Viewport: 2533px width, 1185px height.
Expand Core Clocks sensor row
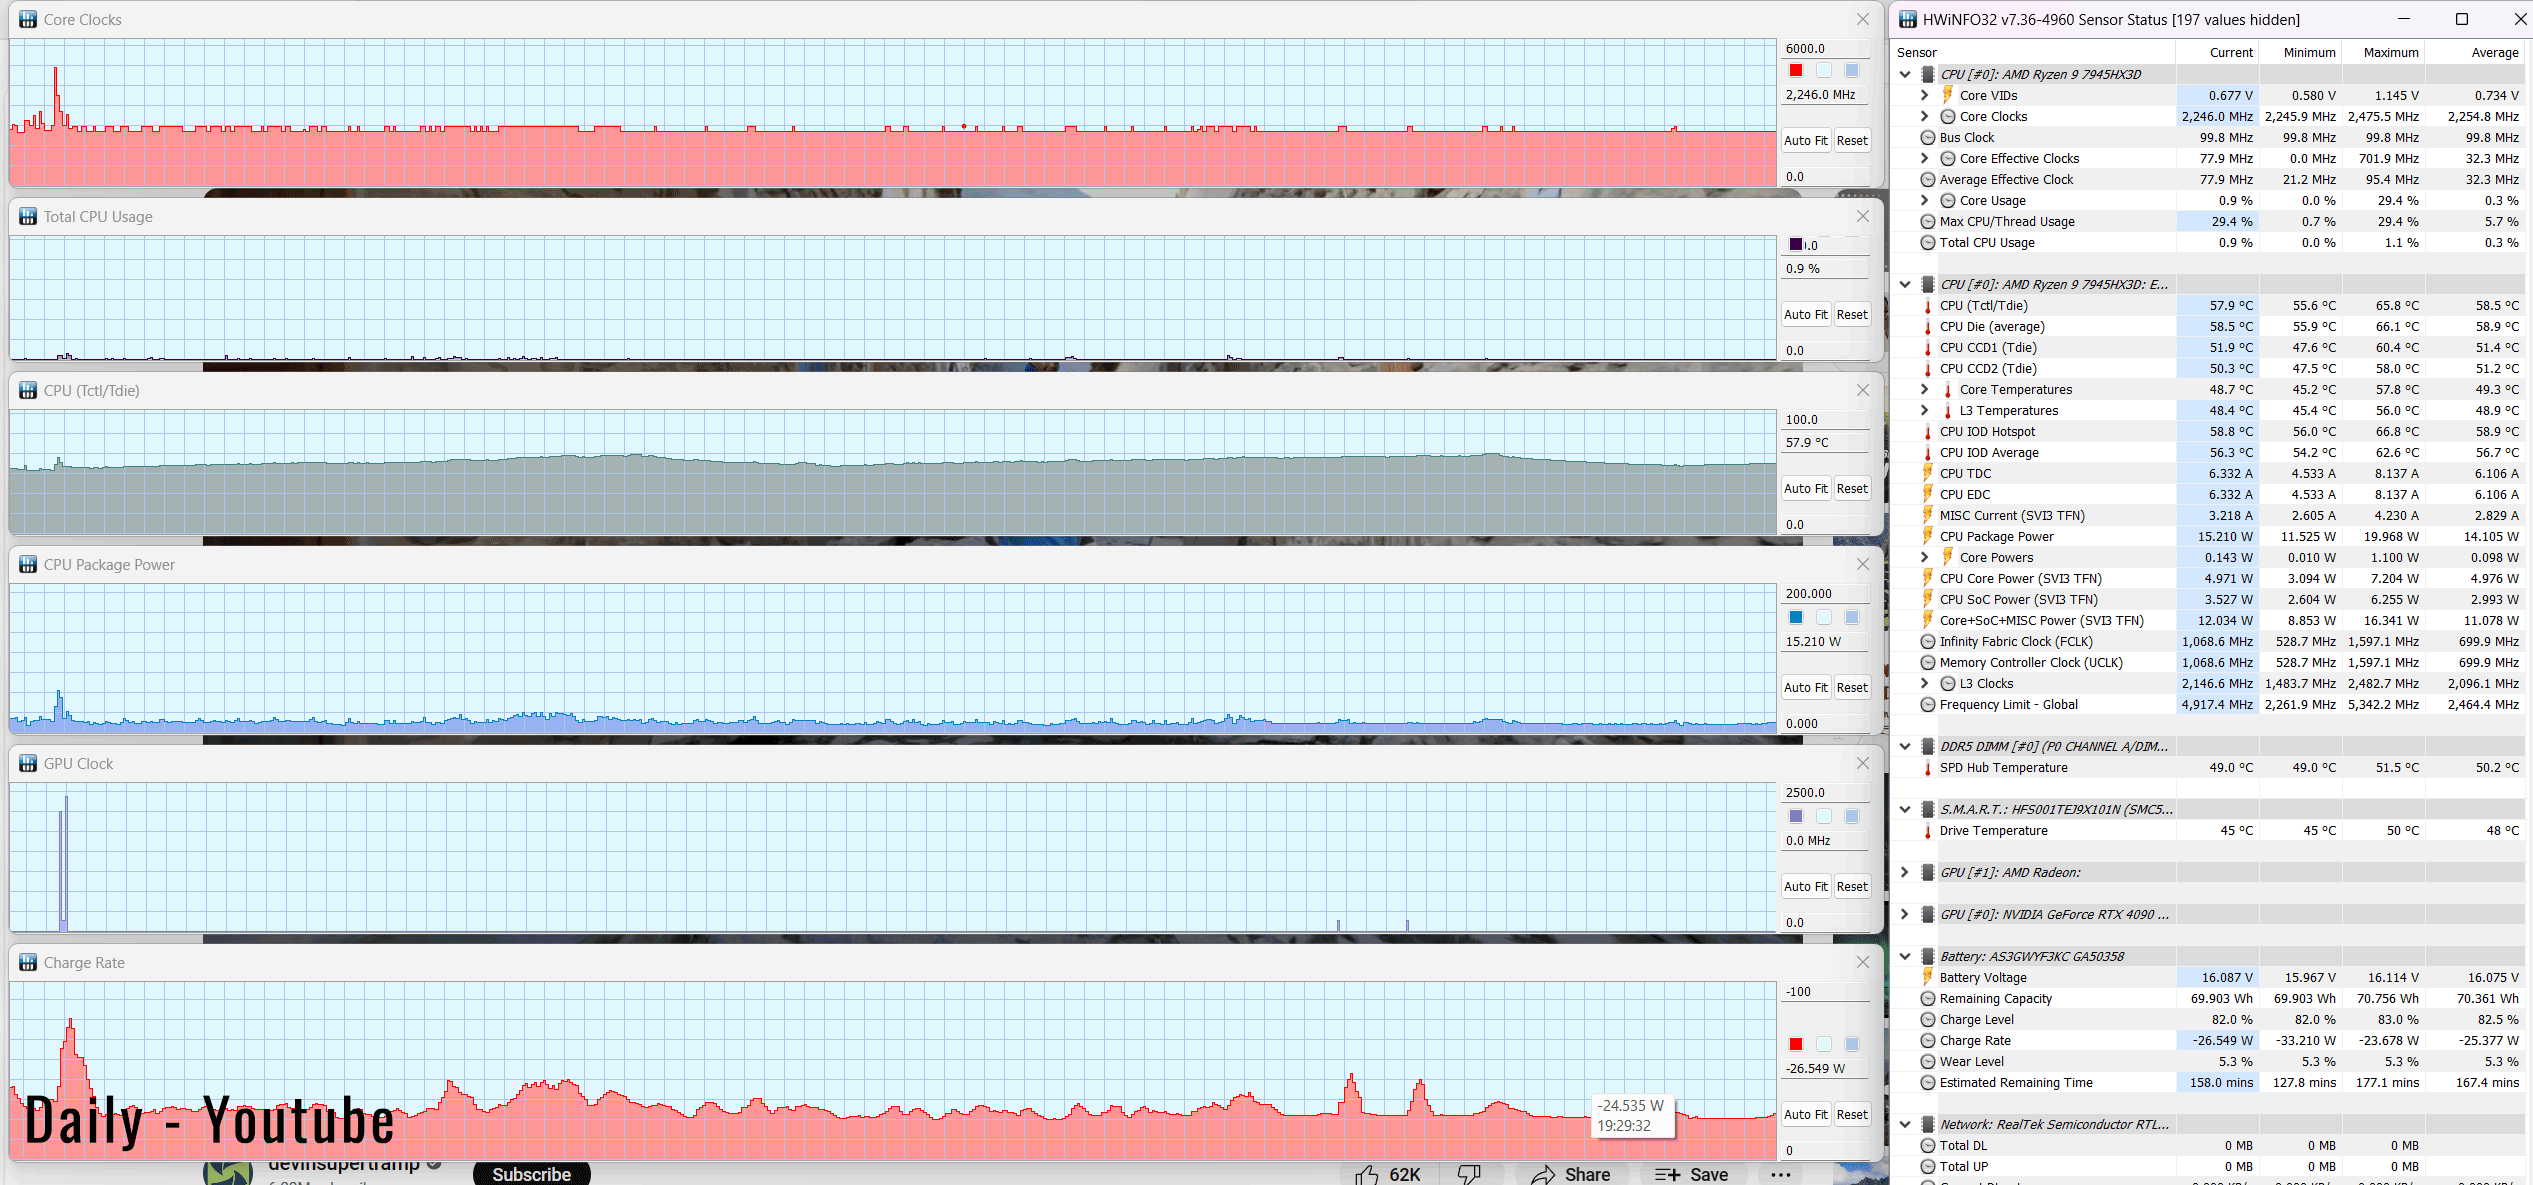(x=1925, y=116)
